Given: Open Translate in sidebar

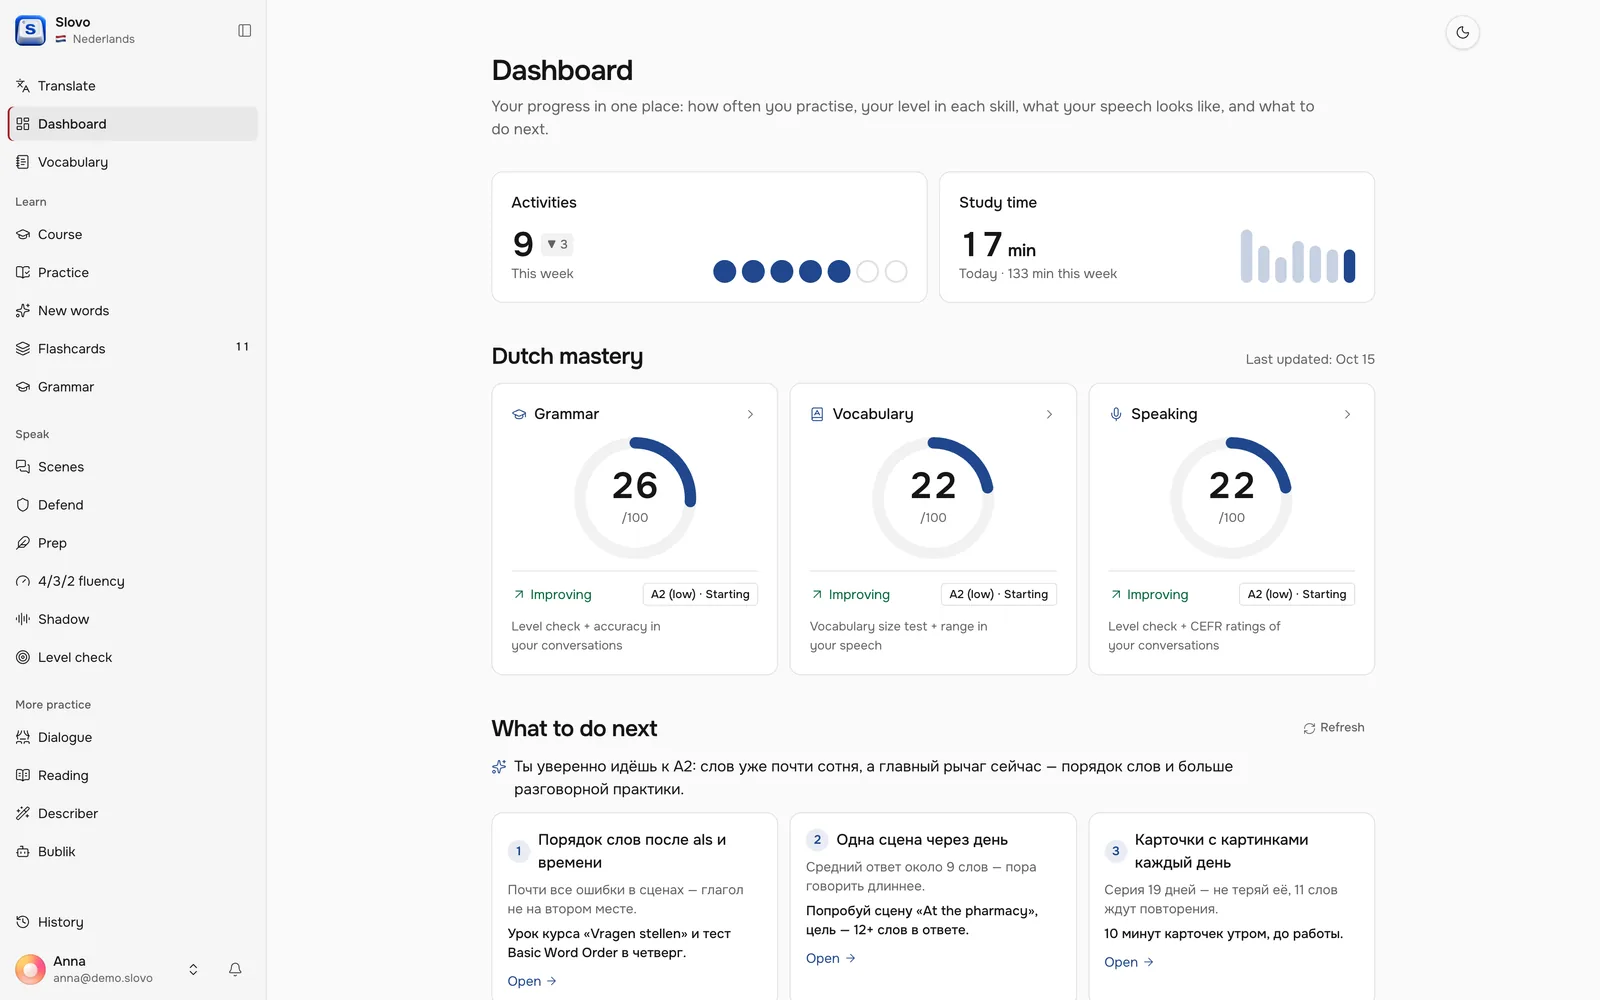Looking at the screenshot, I should [133, 86].
